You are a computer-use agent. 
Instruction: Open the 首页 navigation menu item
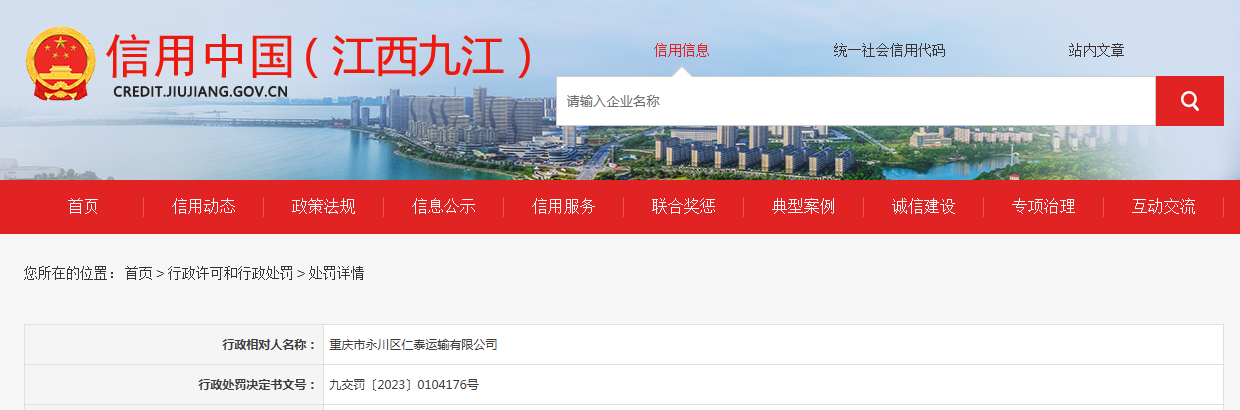point(84,207)
